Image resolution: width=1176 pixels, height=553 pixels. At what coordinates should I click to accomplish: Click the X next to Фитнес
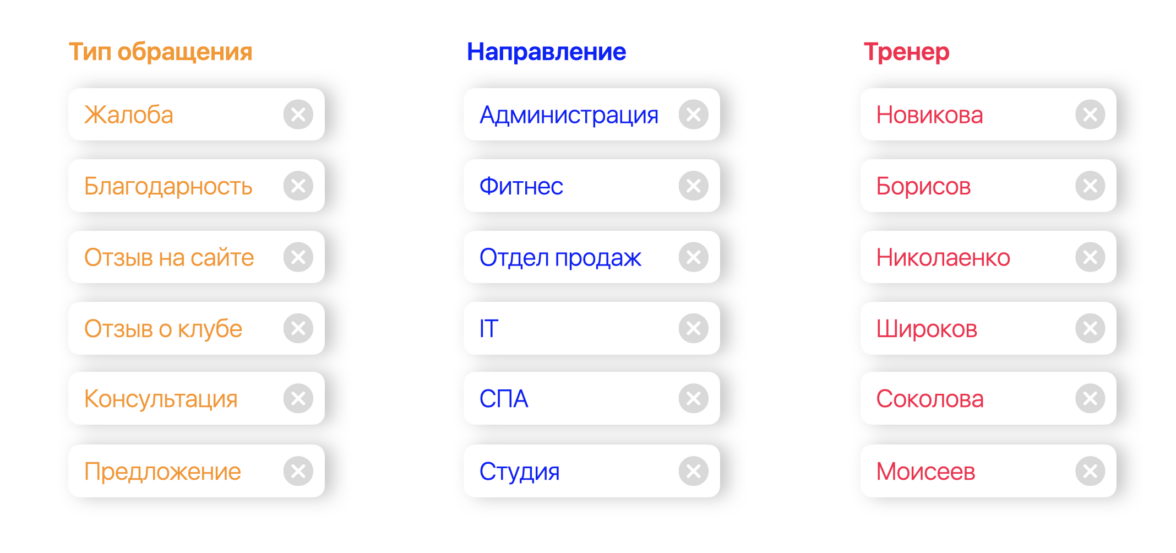pyautogui.click(x=693, y=186)
